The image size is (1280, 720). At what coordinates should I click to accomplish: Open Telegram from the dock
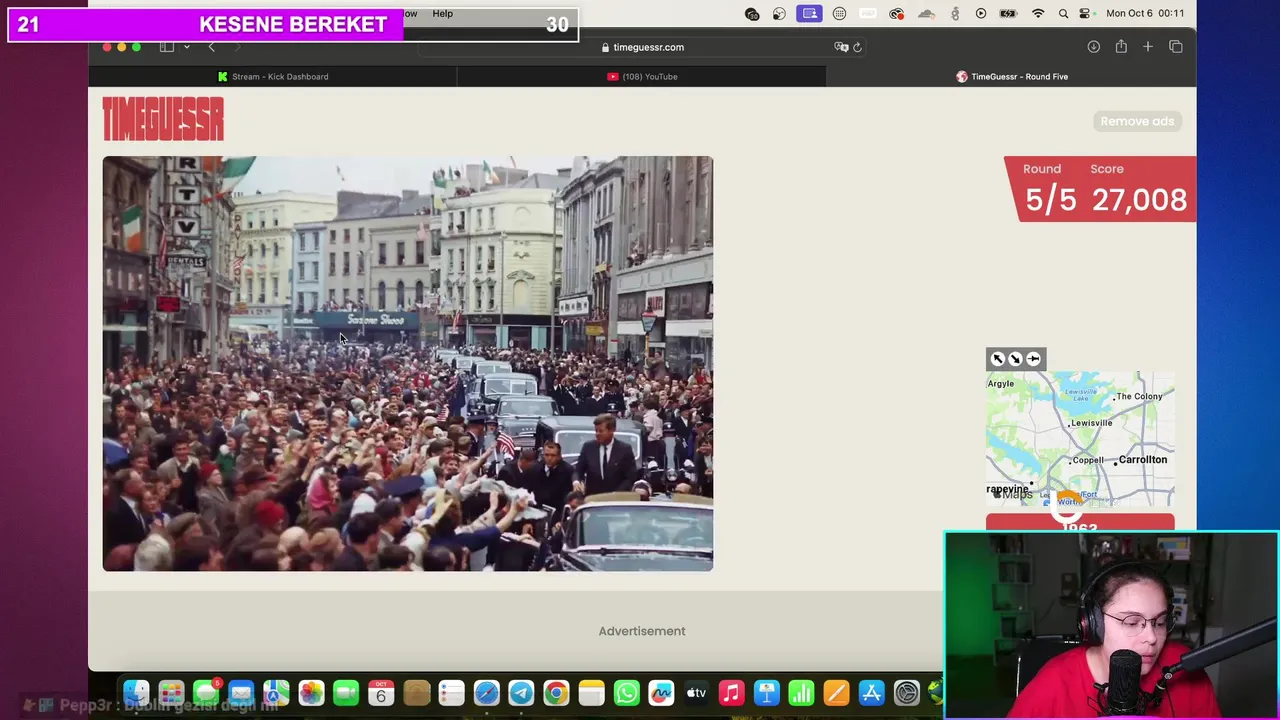point(521,693)
